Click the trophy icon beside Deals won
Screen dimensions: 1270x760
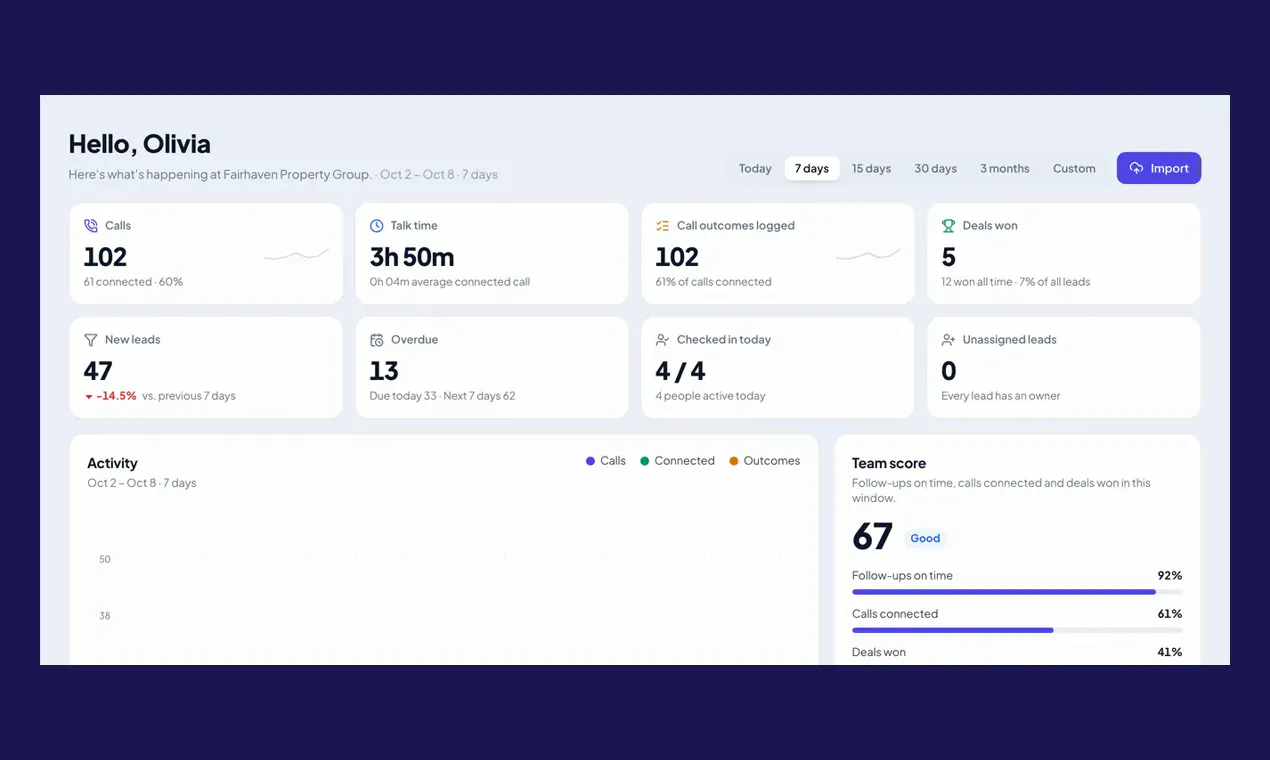pyautogui.click(x=949, y=226)
